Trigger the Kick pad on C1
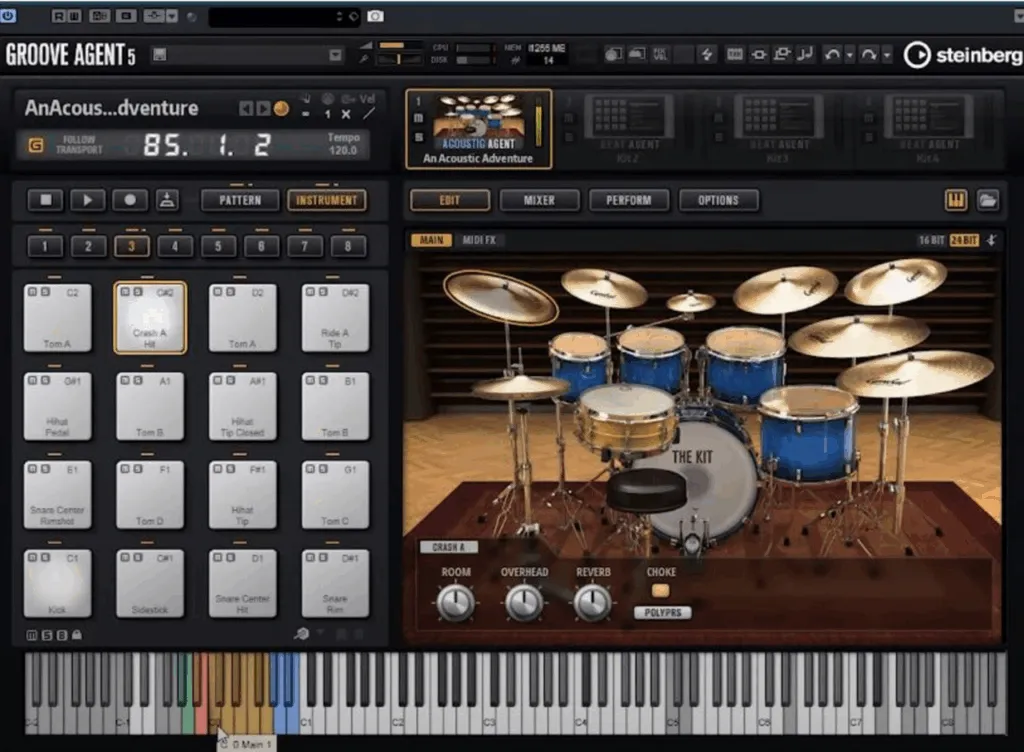Viewport: 1024px width, 752px height. [x=57, y=583]
